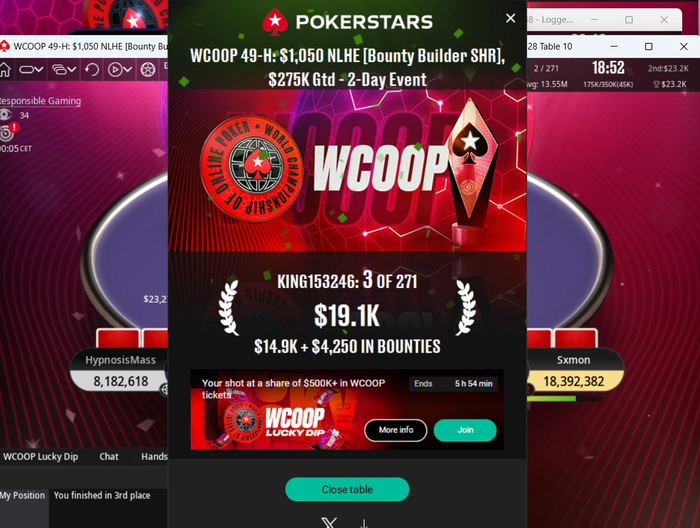Open the Responsible Gaming link

(40, 101)
